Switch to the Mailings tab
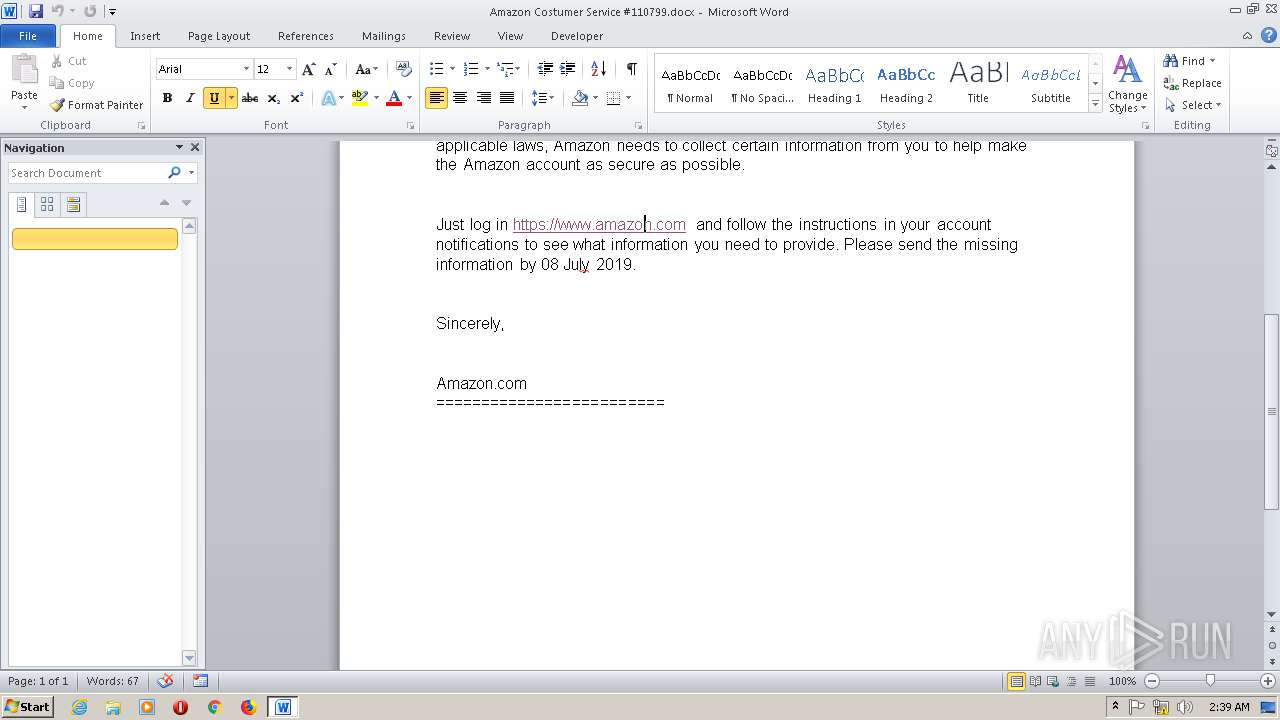The width and height of the screenshot is (1280, 720). [384, 36]
